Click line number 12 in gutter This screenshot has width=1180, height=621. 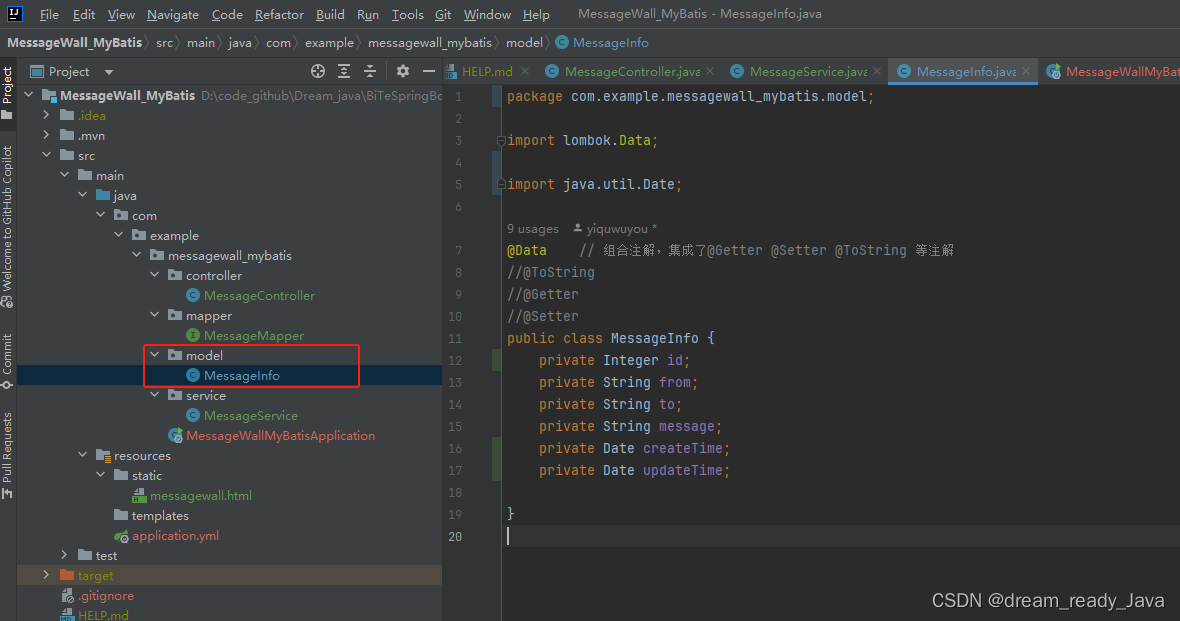455,361
